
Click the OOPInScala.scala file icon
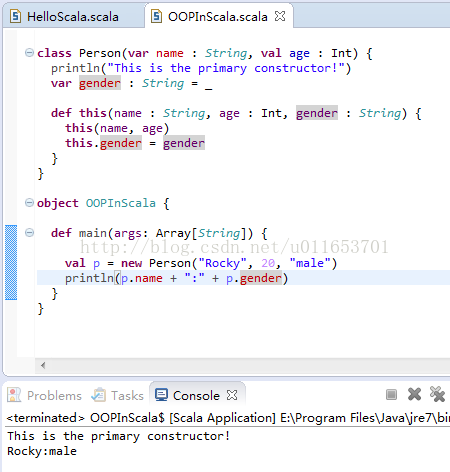pyautogui.click(x=156, y=16)
